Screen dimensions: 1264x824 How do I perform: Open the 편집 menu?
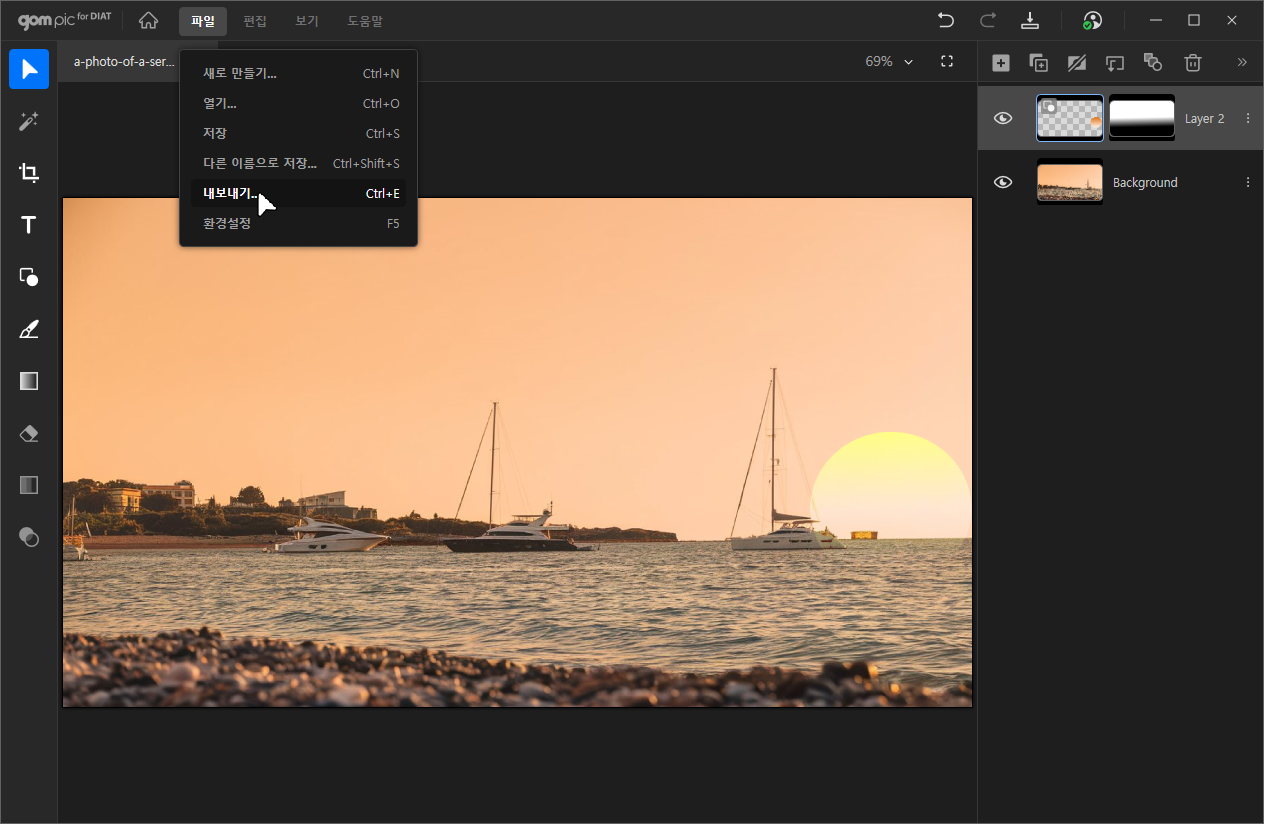pos(255,21)
